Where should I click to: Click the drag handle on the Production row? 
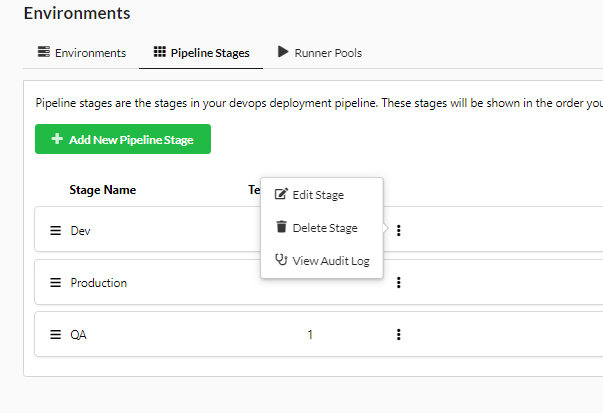coord(56,283)
